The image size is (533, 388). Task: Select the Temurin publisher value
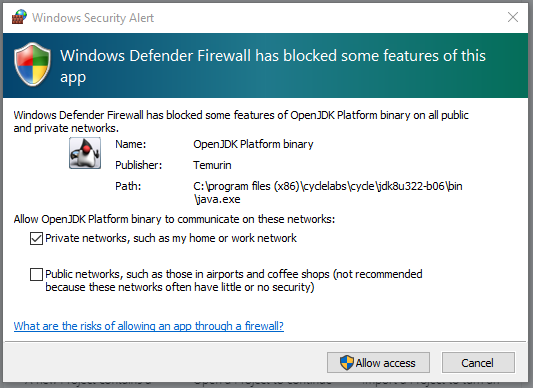(212, 165)
